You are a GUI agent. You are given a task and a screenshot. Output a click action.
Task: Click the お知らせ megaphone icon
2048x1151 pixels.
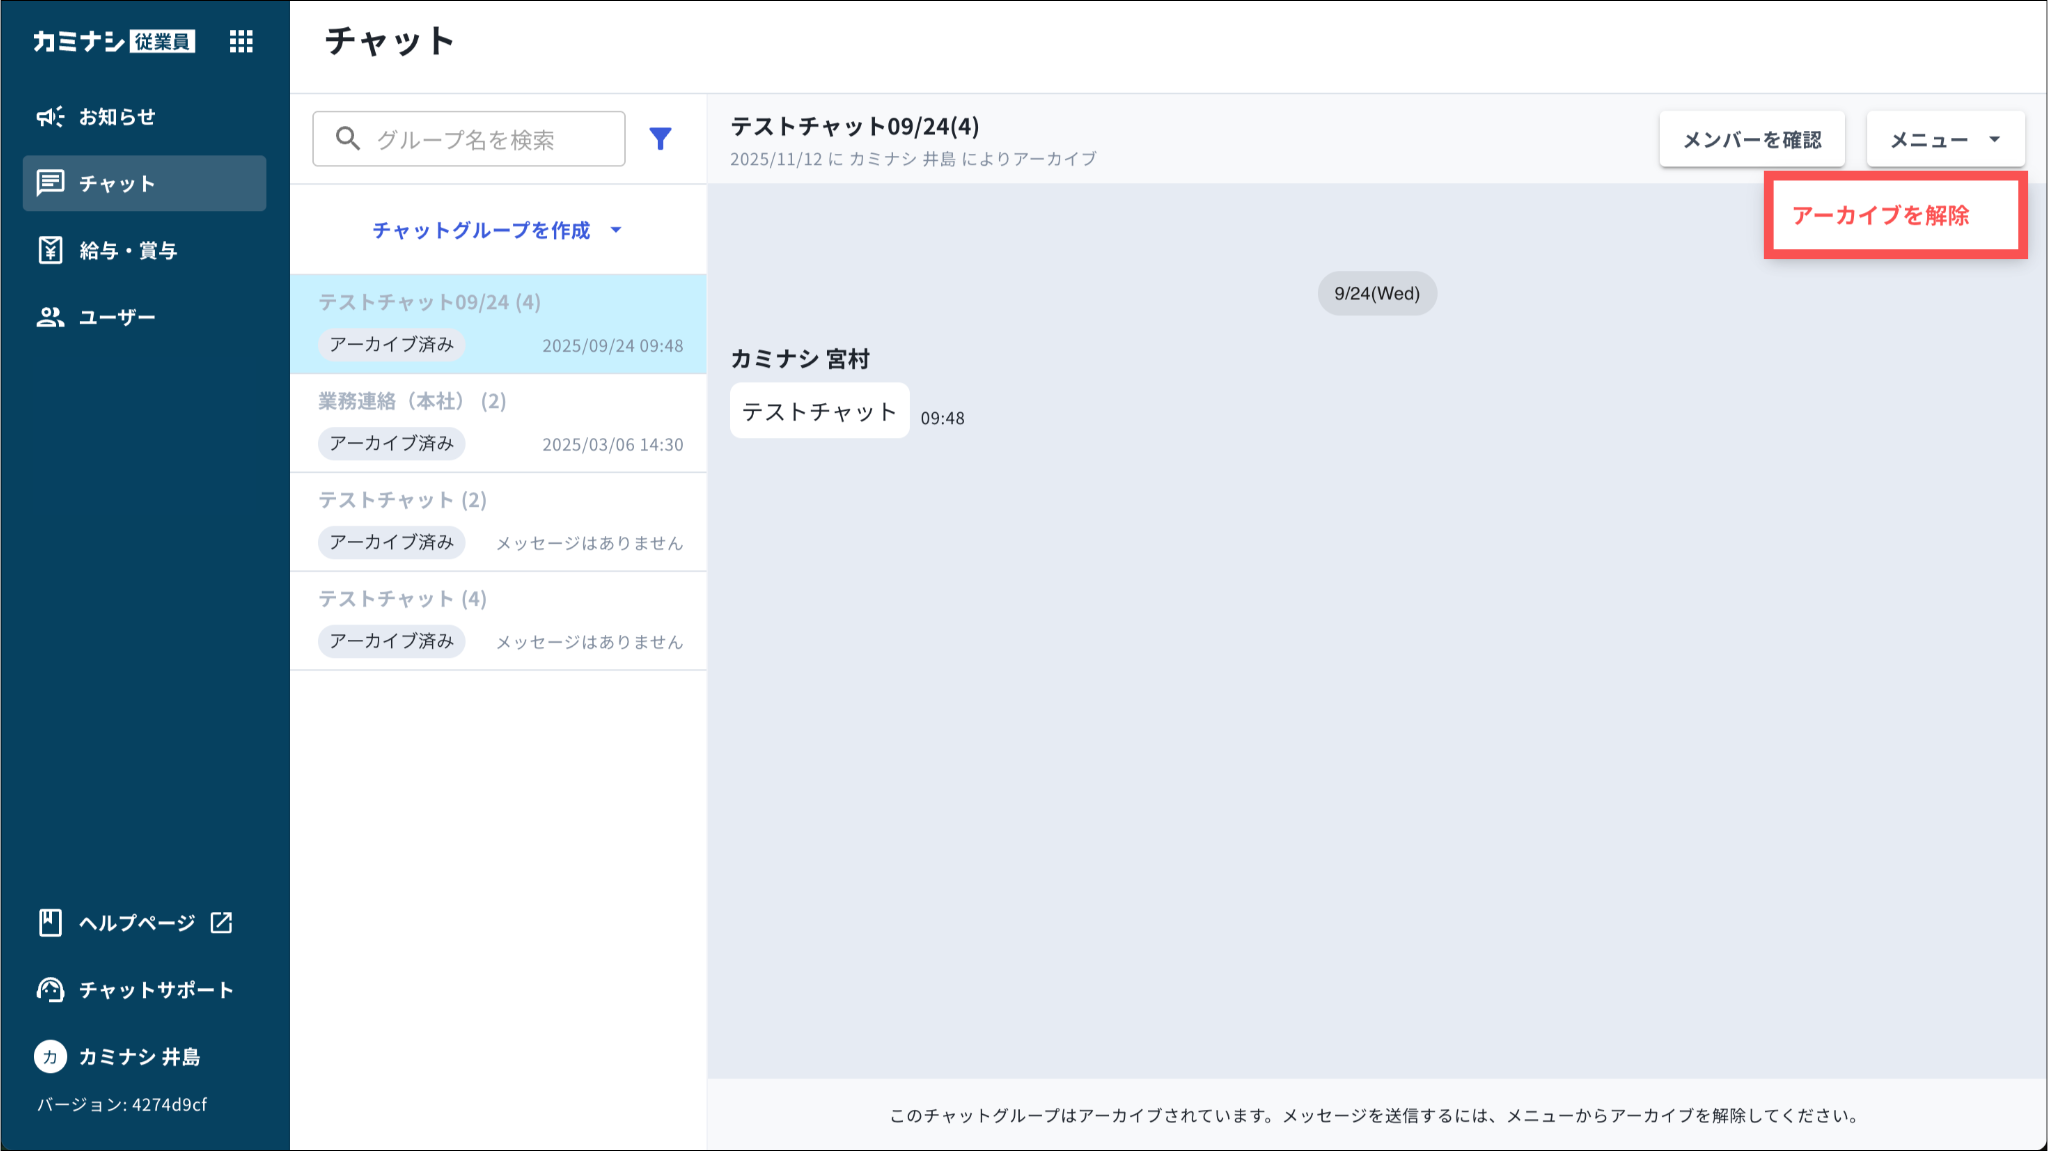(50, 117)
